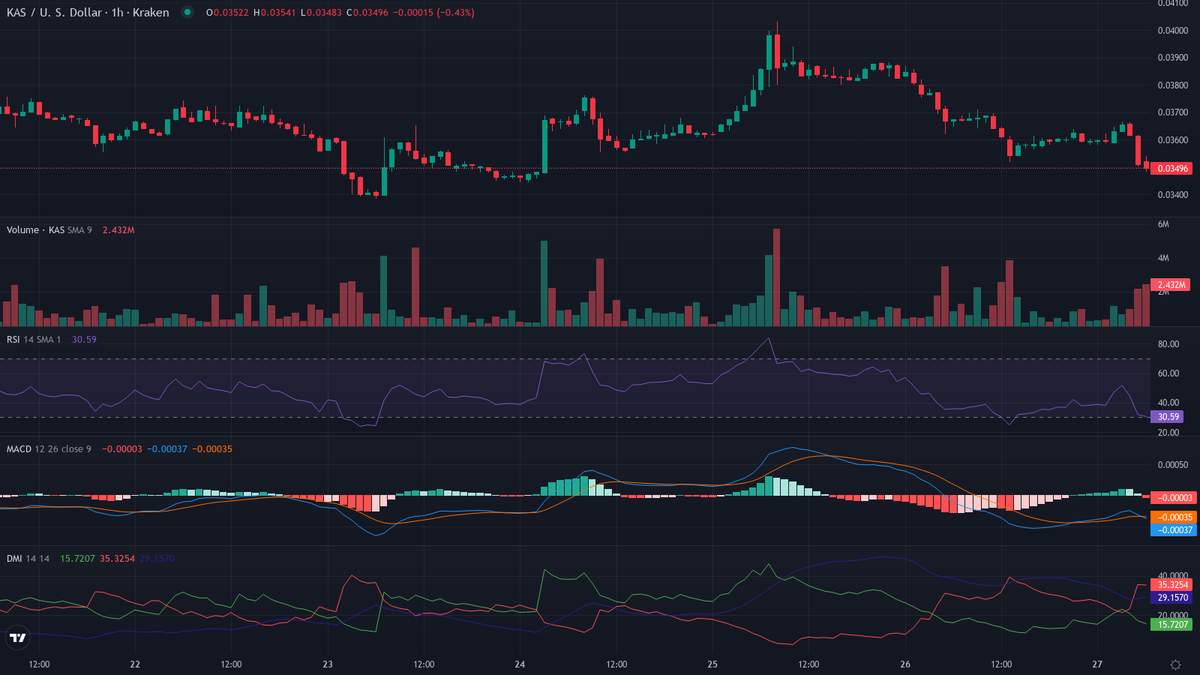The image size is (1200, 675).
Task: Click date 23 on the time axis
Action: coord(327,664)
